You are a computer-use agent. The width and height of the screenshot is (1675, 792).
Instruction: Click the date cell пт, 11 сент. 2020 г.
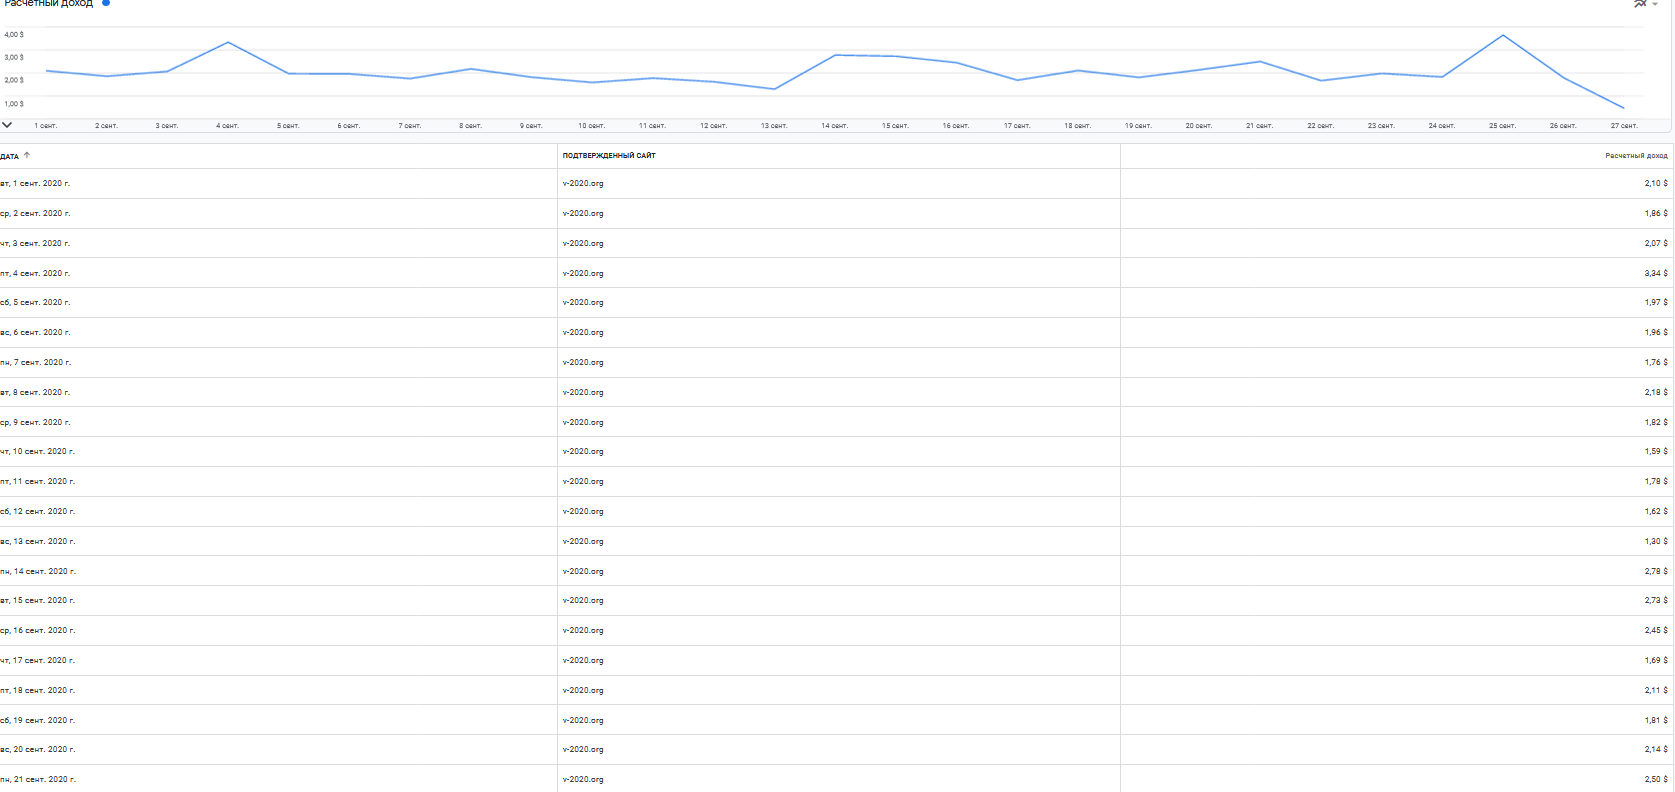pos(37,482)
